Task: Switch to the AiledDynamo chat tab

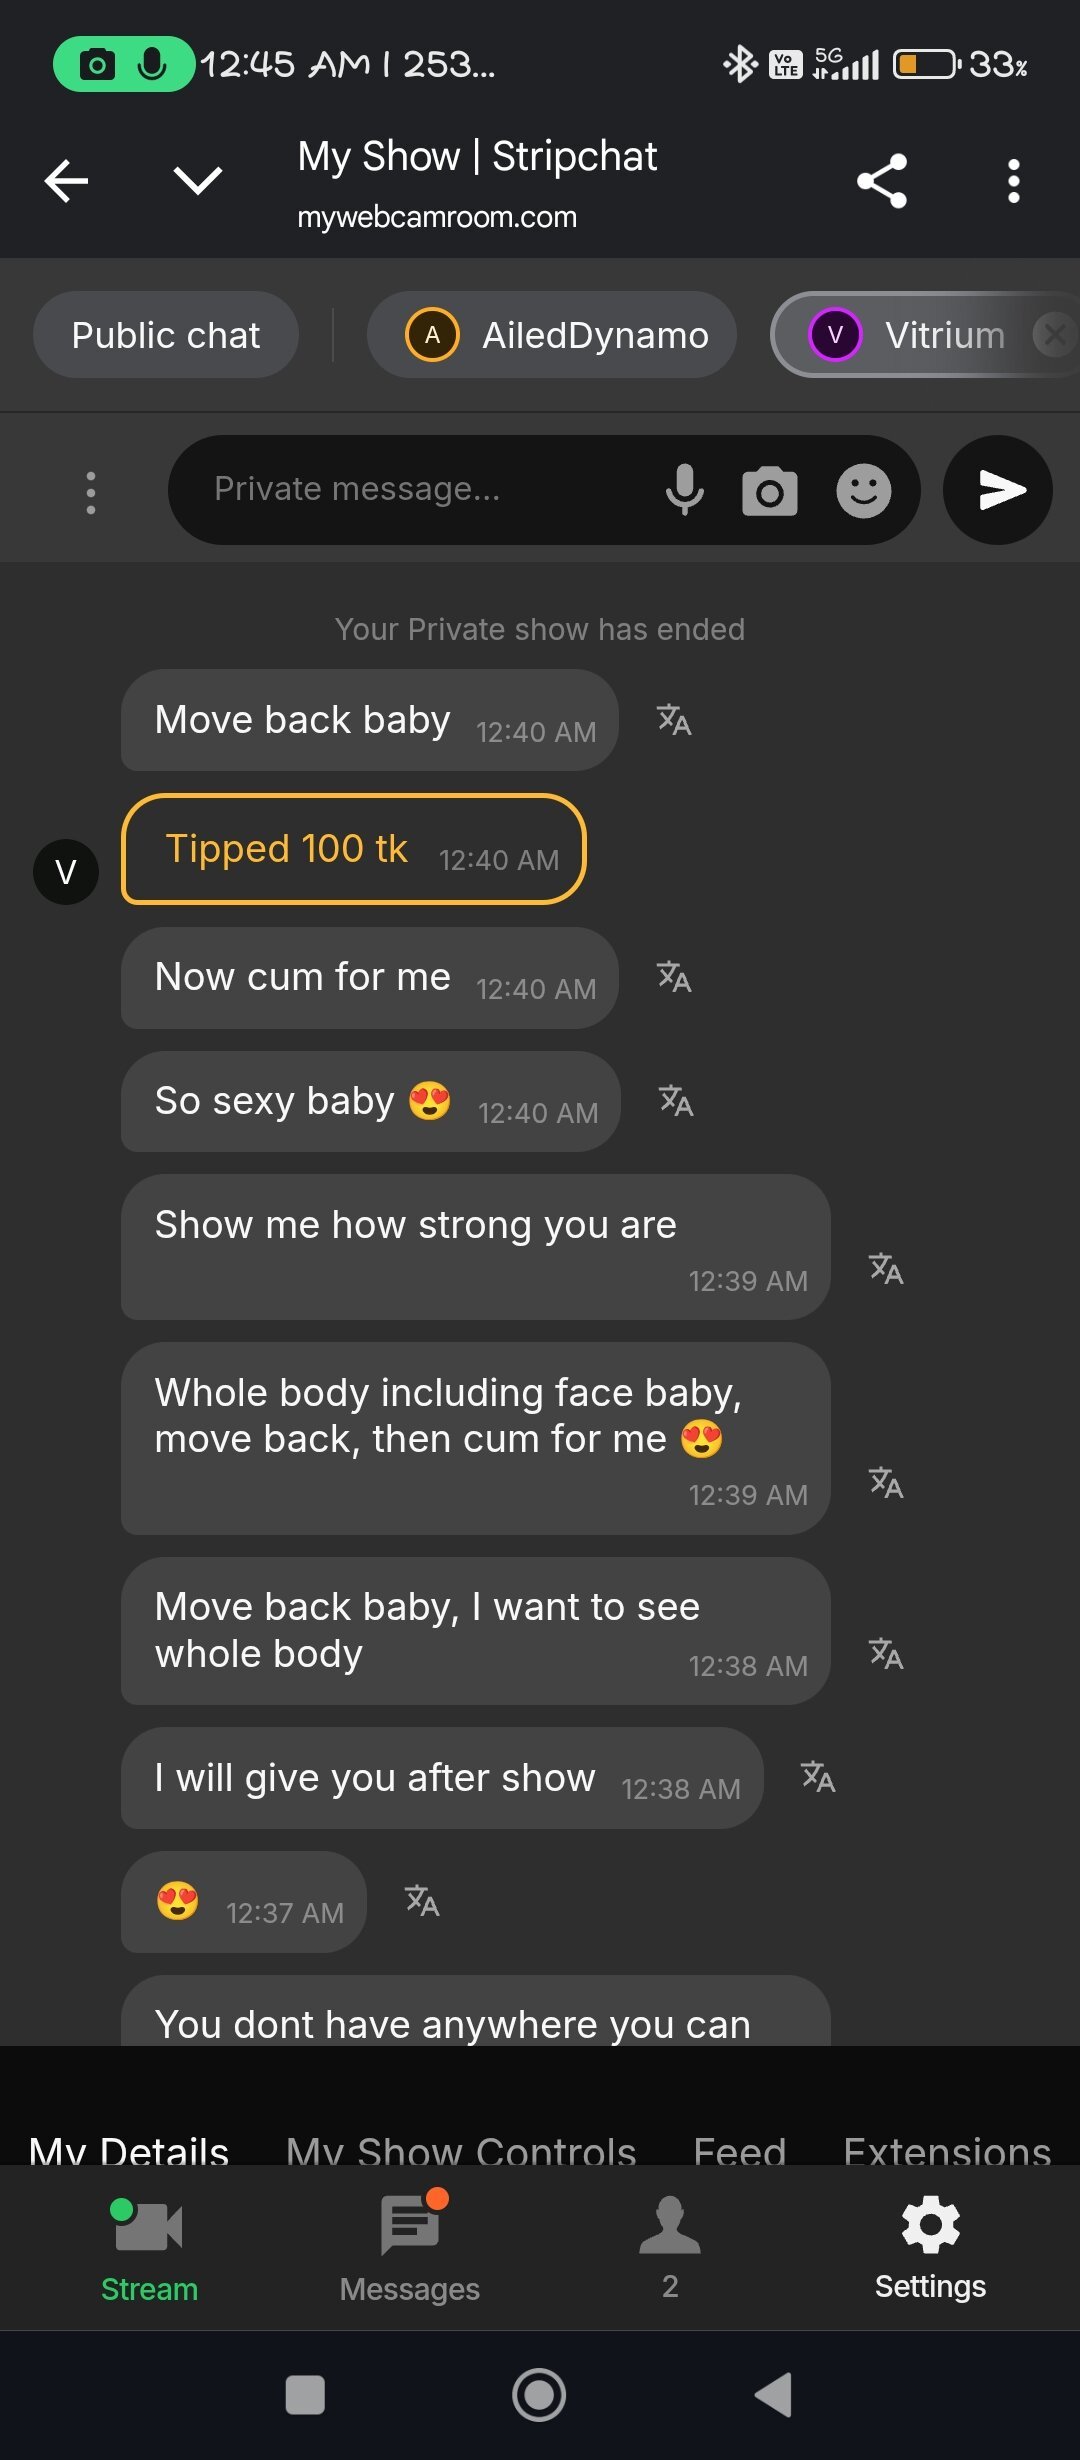Action: (552, 335)
